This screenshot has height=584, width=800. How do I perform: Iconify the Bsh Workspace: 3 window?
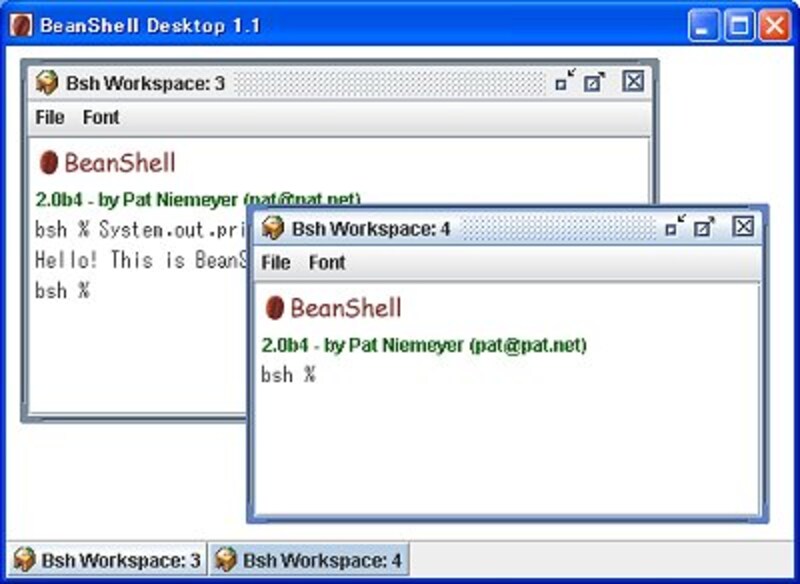click(565, 81)
